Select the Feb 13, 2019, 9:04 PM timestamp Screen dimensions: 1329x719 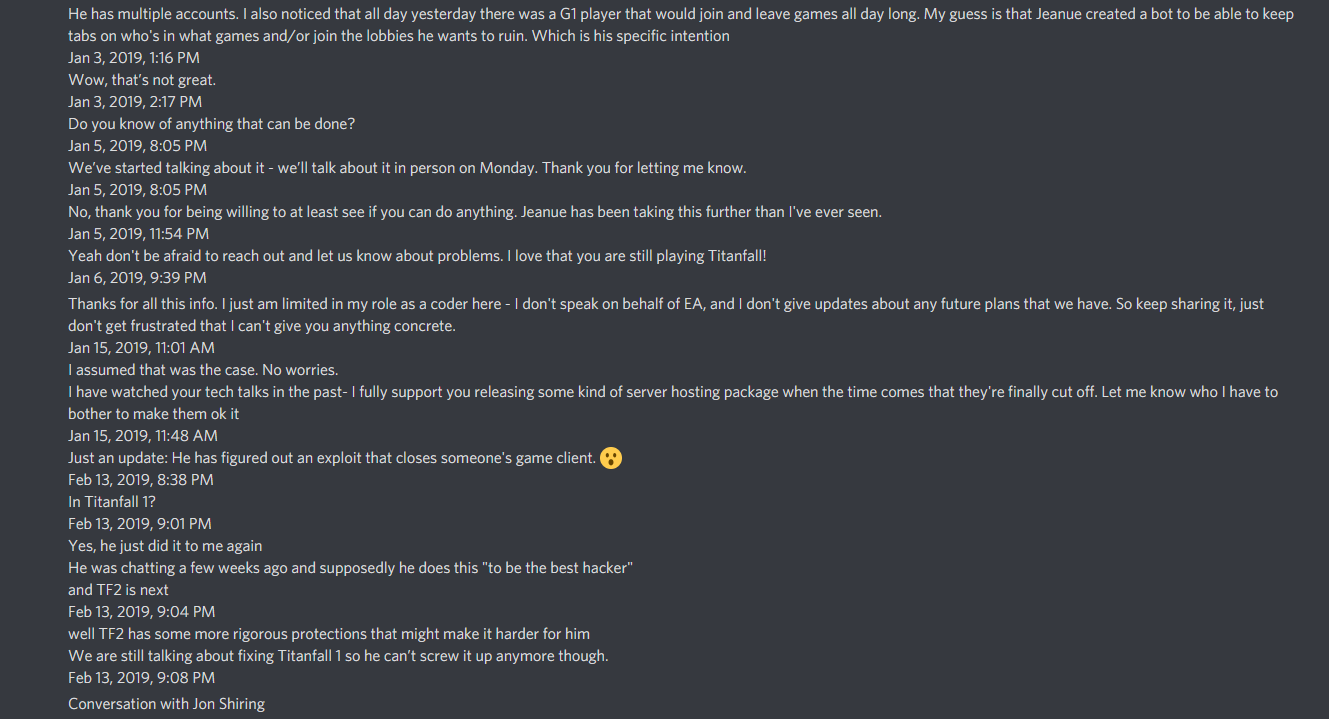tap(141, 612)
